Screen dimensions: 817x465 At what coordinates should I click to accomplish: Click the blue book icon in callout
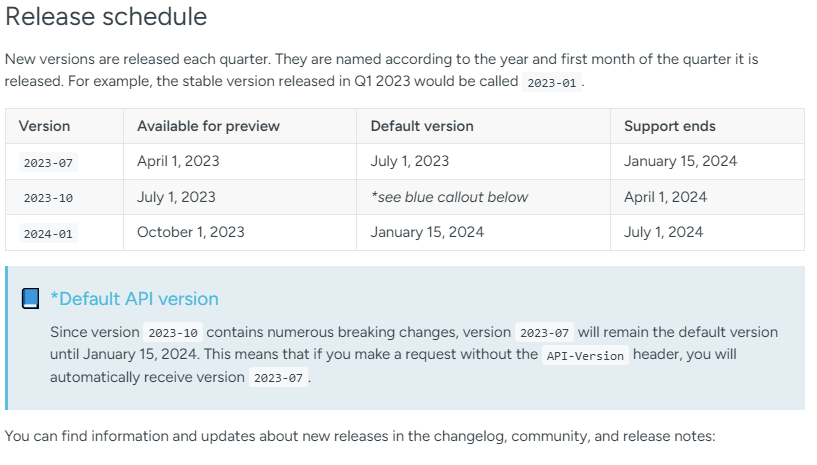[30, 299]
